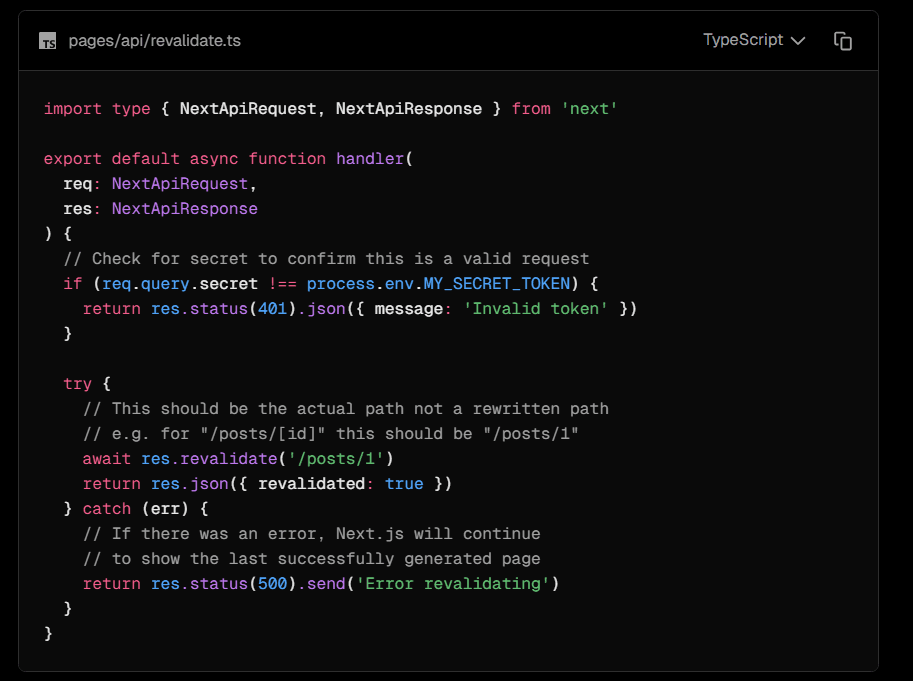Click the catch keyword
Screen dimensions: 913x681
[x=107, y=509]
